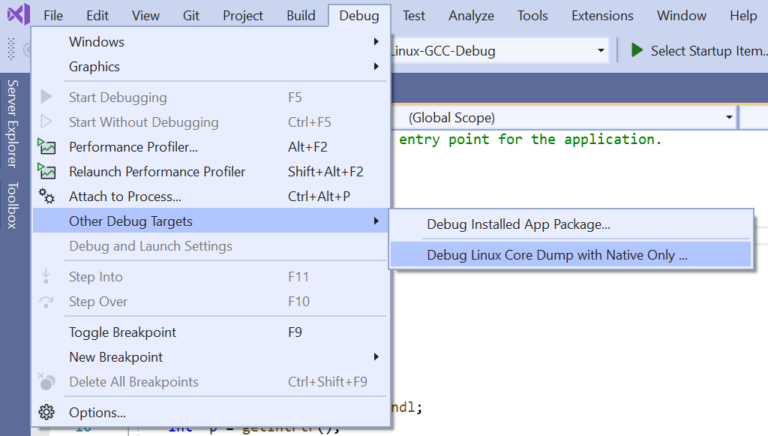This screenshot has height=436, width=768.
Task: Click the green Select Startup Item play icon
Action: [637, 50]
